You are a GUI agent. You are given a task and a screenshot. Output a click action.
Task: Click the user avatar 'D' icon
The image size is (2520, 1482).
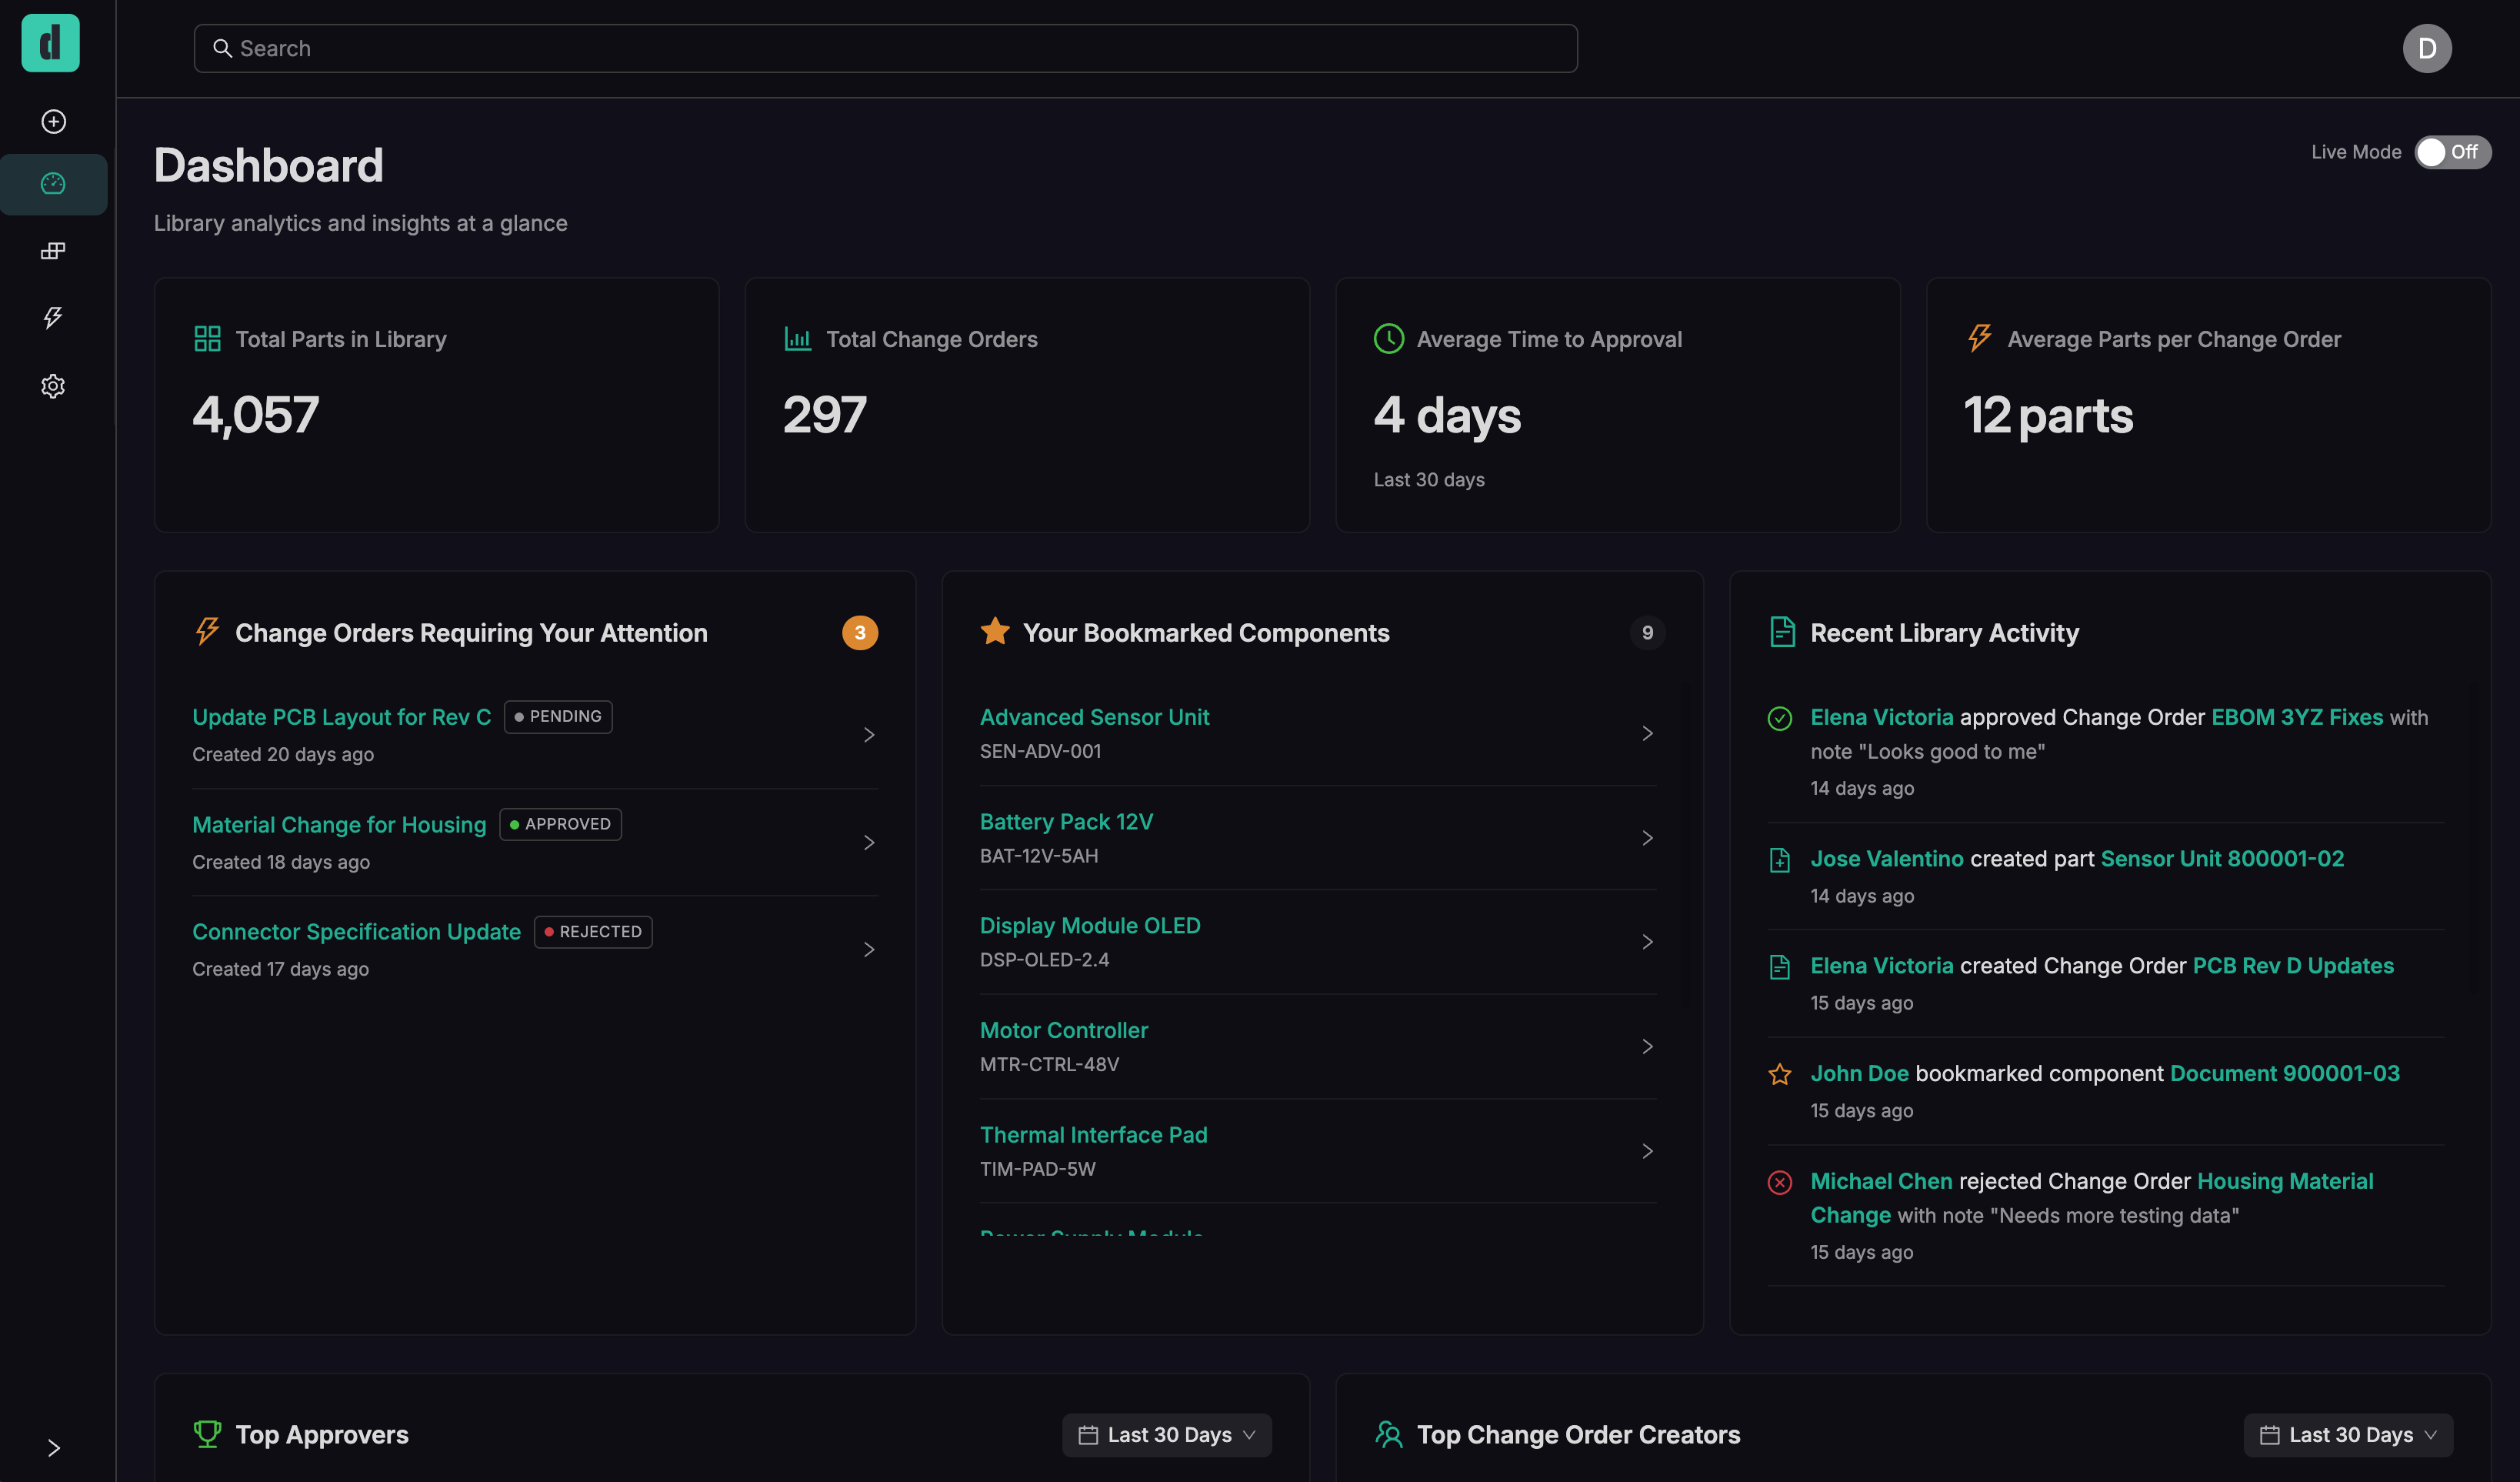[x=2426, y=48]
